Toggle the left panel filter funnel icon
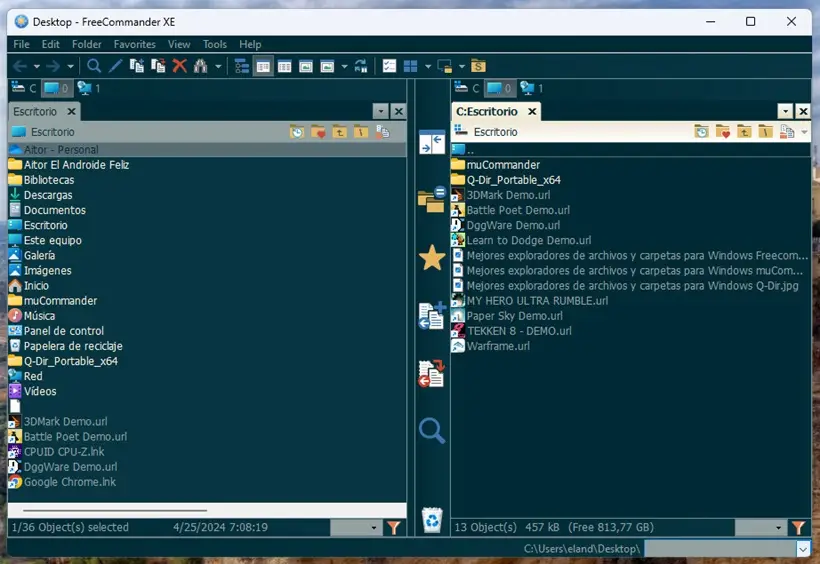Viewport: 820px width, 564px height. (394, 527)
